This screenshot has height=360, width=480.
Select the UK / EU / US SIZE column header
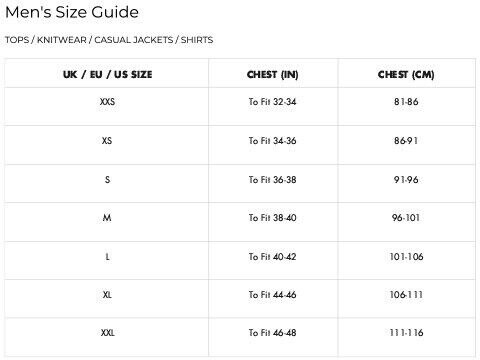coord(107,74)
